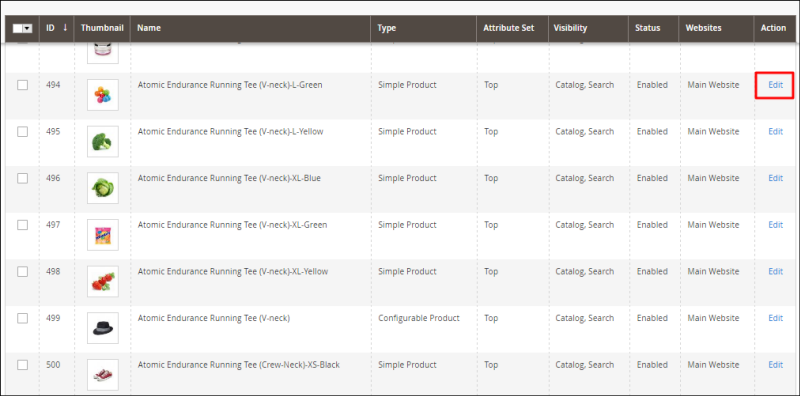Click 'Main Website' cell in row 500
Screen dimensions: 800x396
[713, 365]
